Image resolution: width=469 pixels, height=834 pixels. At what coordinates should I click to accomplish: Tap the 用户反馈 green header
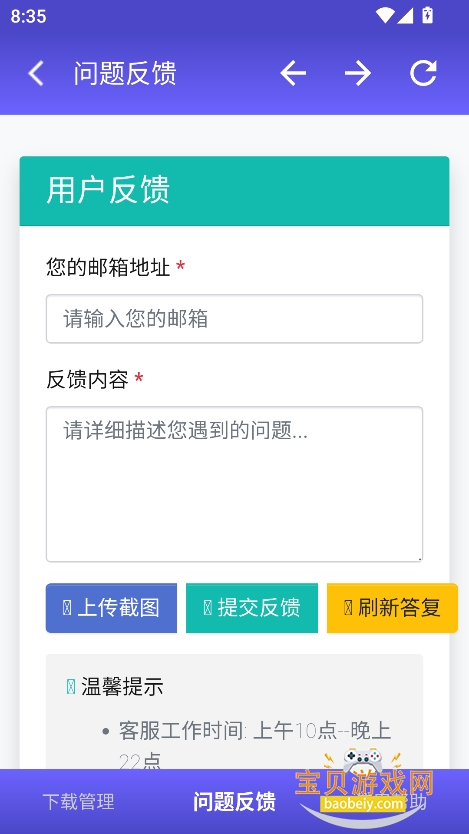tap(234, 190)
